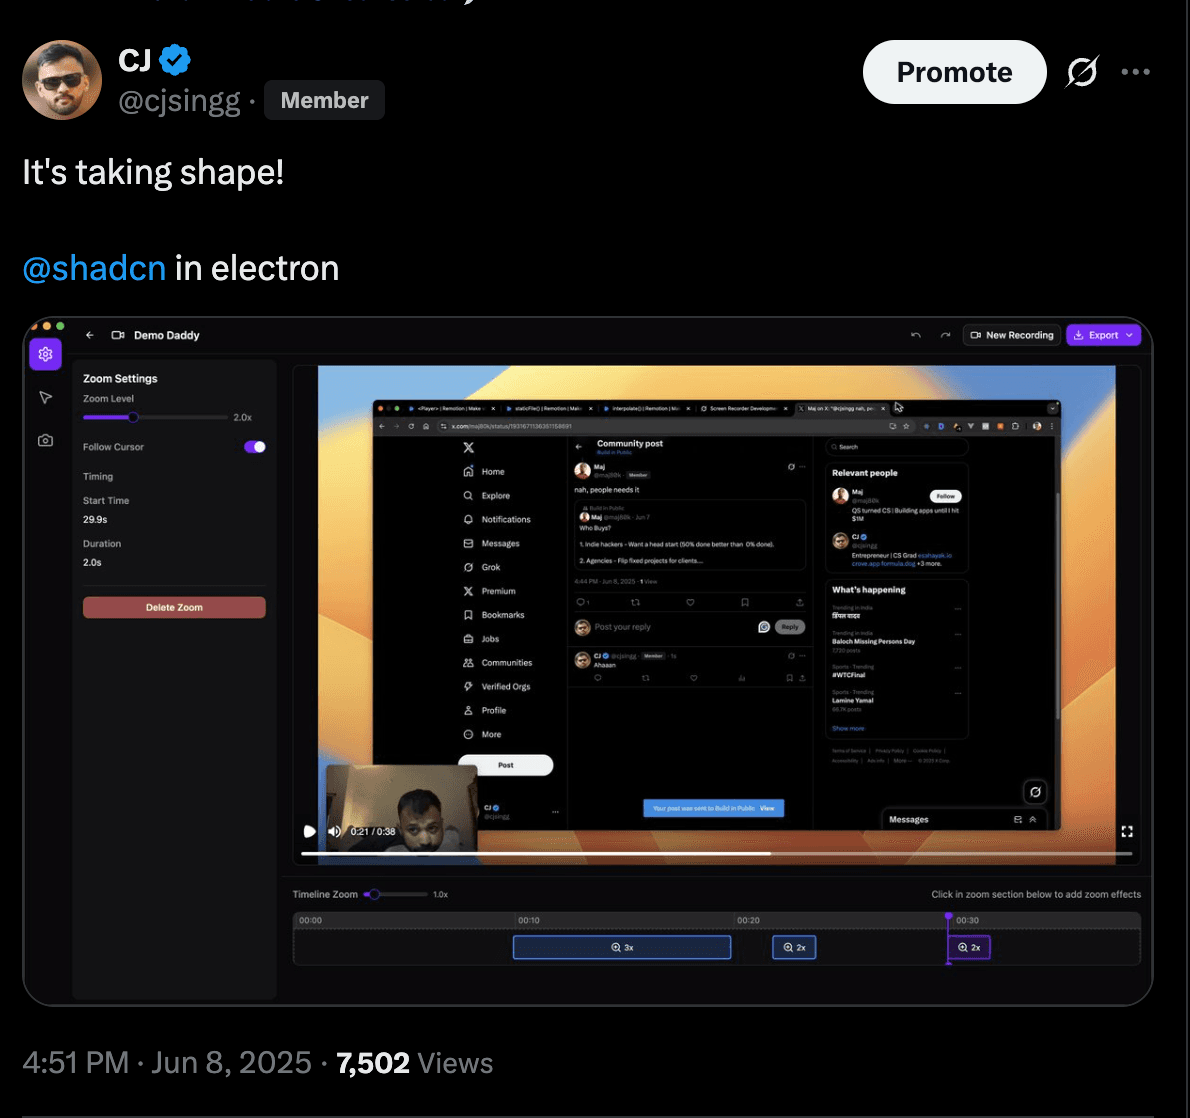
Task: Open the @shadcn mention link
Action: point(94,268)
